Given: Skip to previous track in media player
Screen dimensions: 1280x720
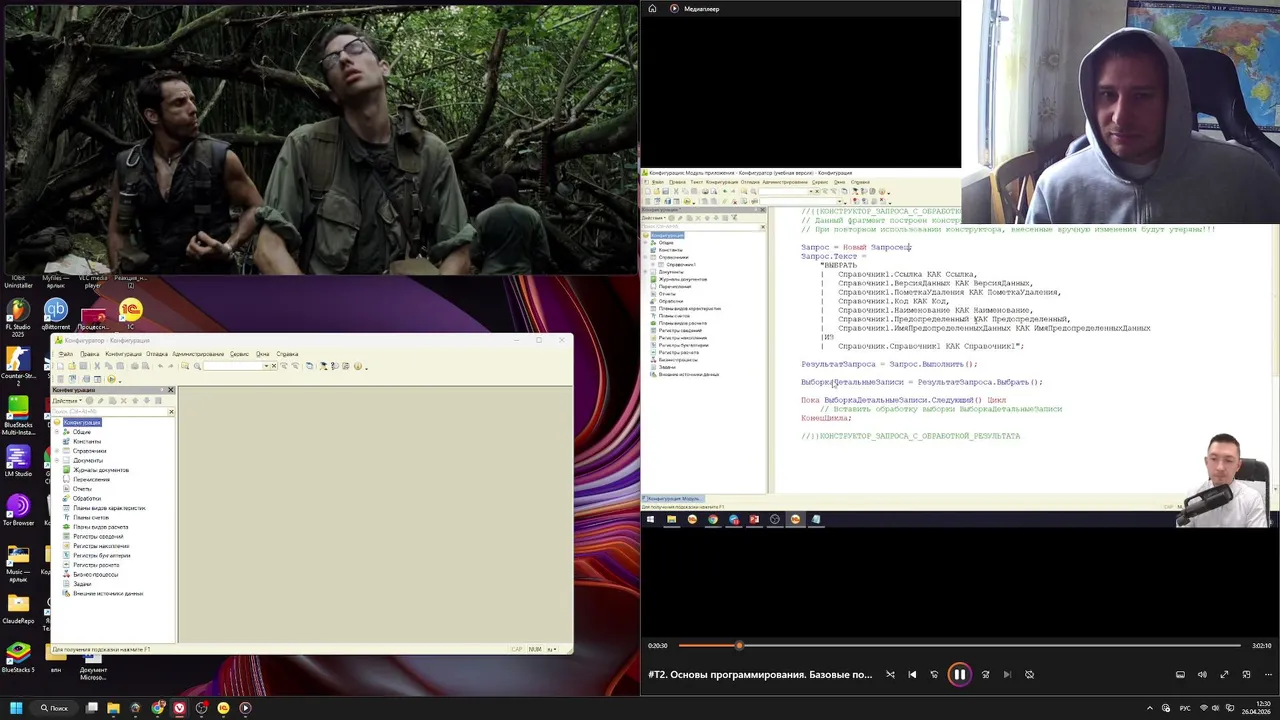Looking at the screenshot, I should click(x=912, y=674).
